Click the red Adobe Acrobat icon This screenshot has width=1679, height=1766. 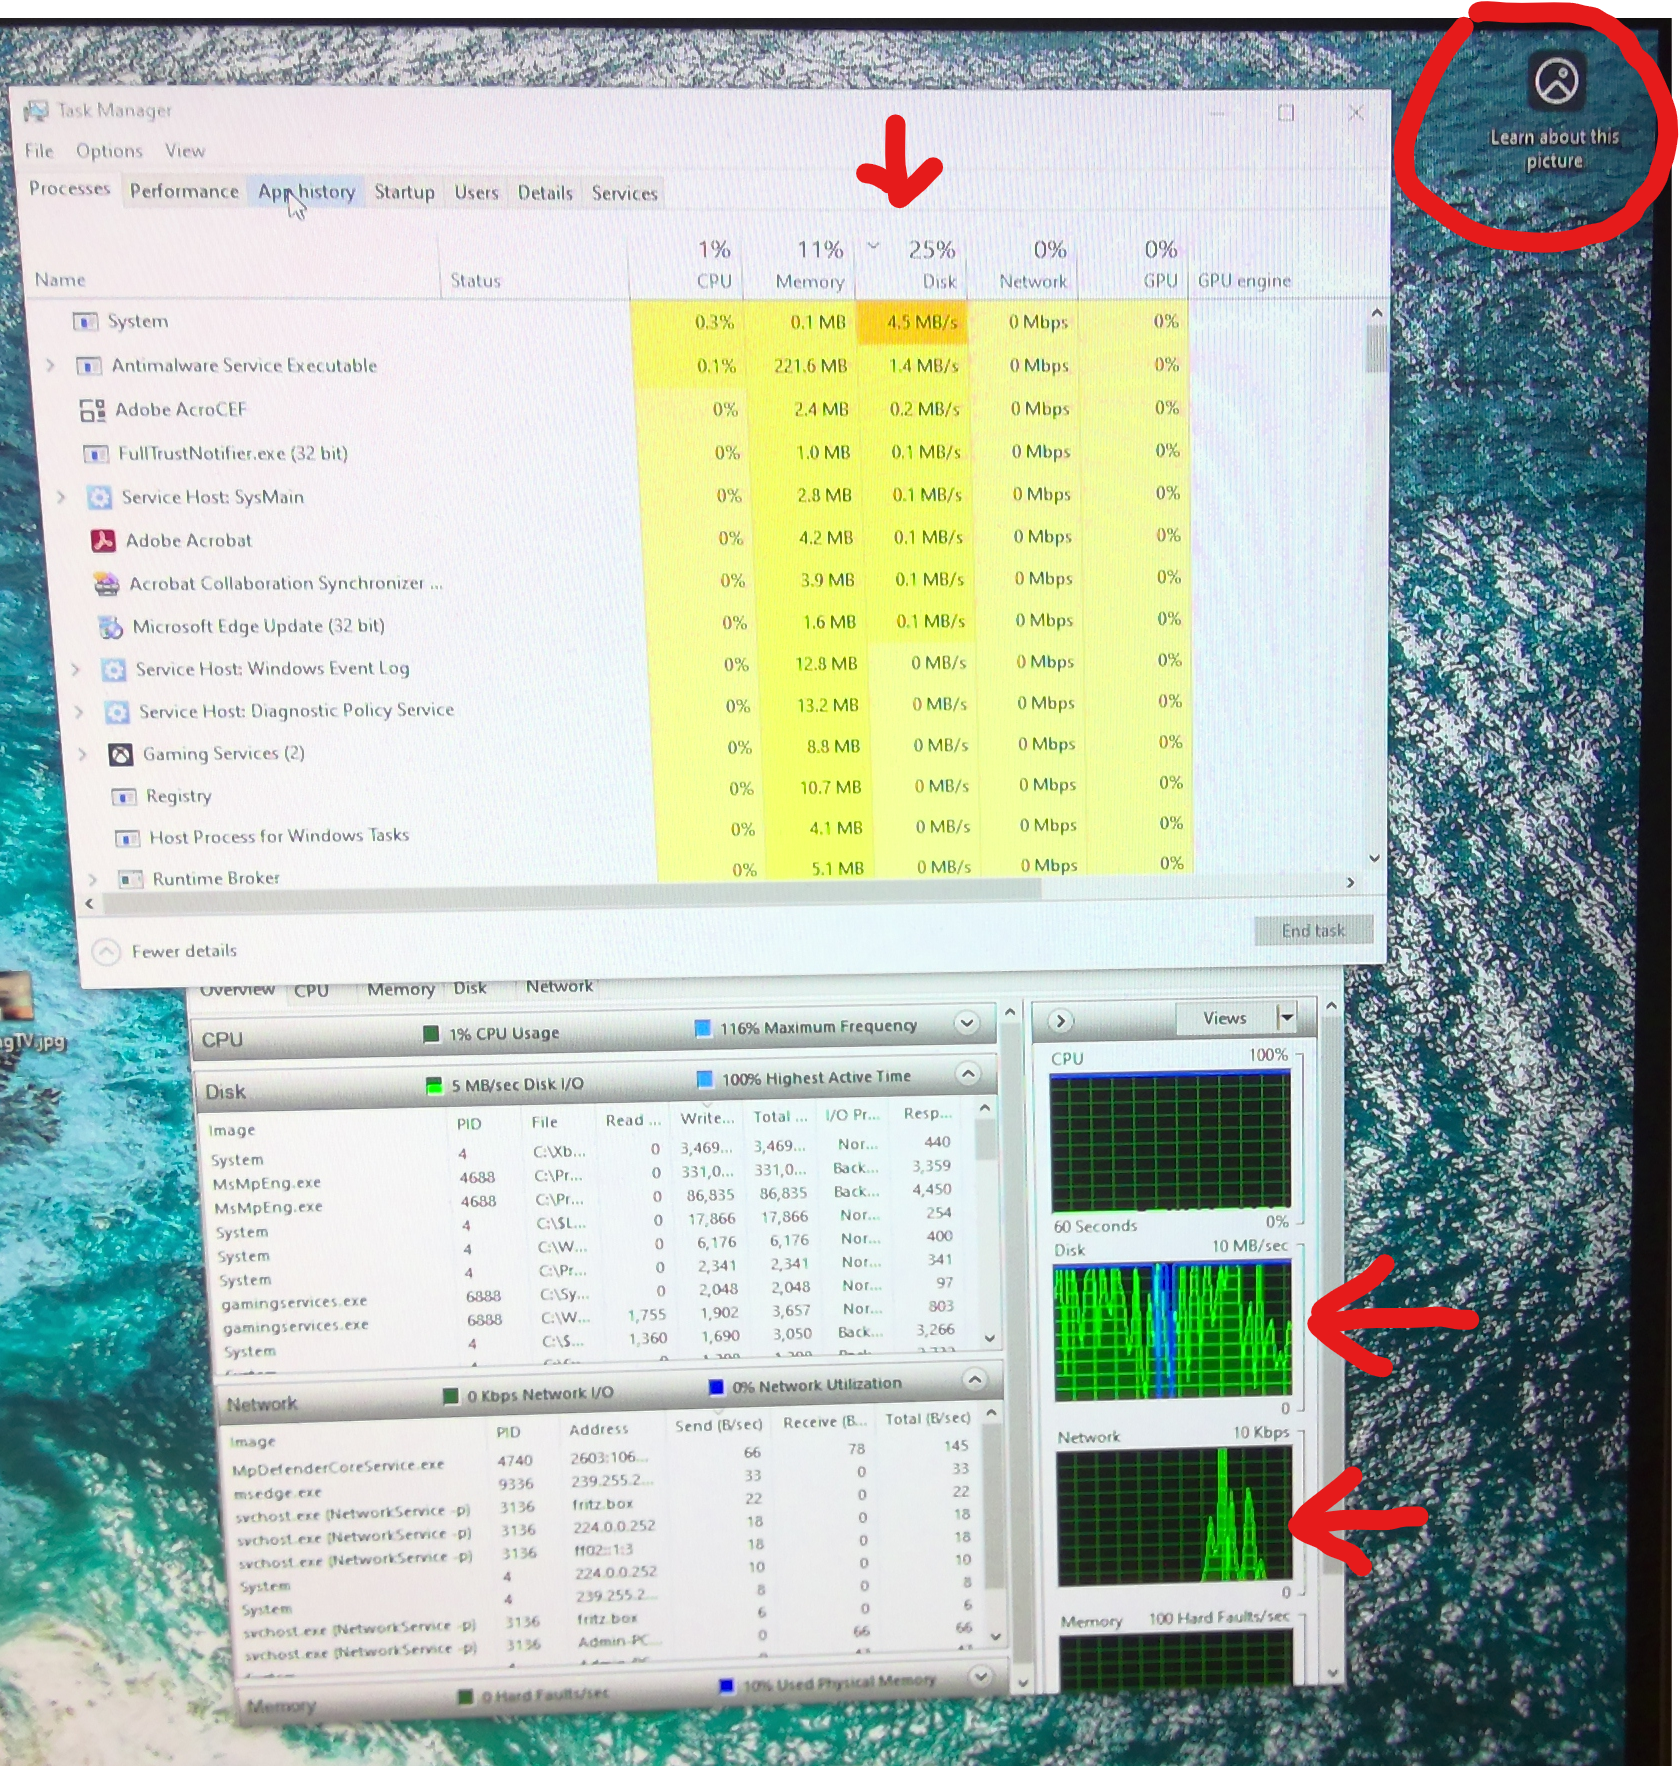pos(103,541)
